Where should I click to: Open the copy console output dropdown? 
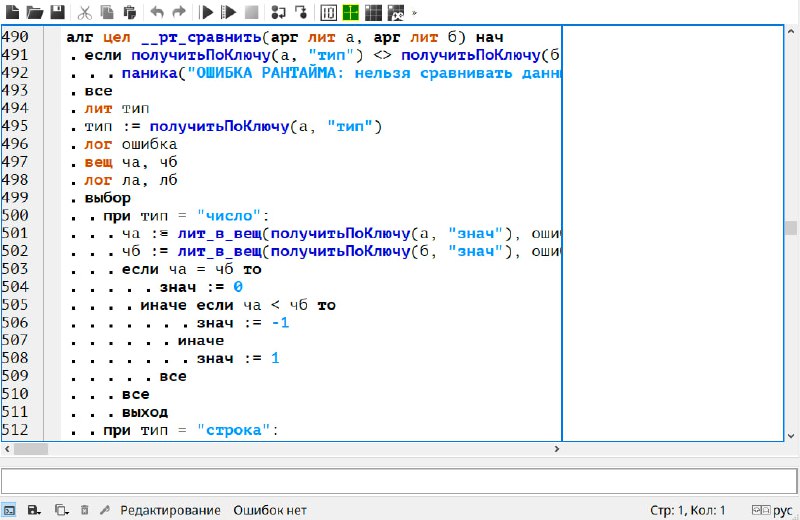coord(61,510)
